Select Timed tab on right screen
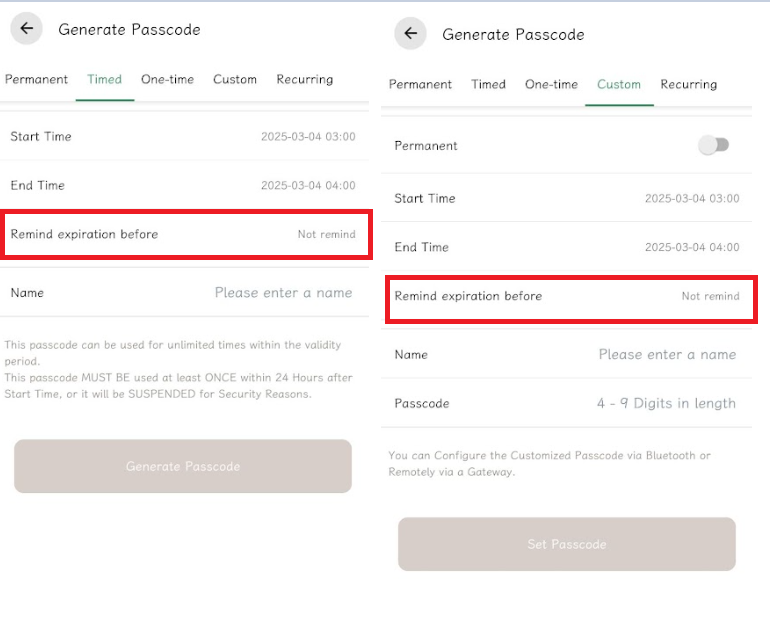This screenshot has height=644, width=770. point(488,84)
